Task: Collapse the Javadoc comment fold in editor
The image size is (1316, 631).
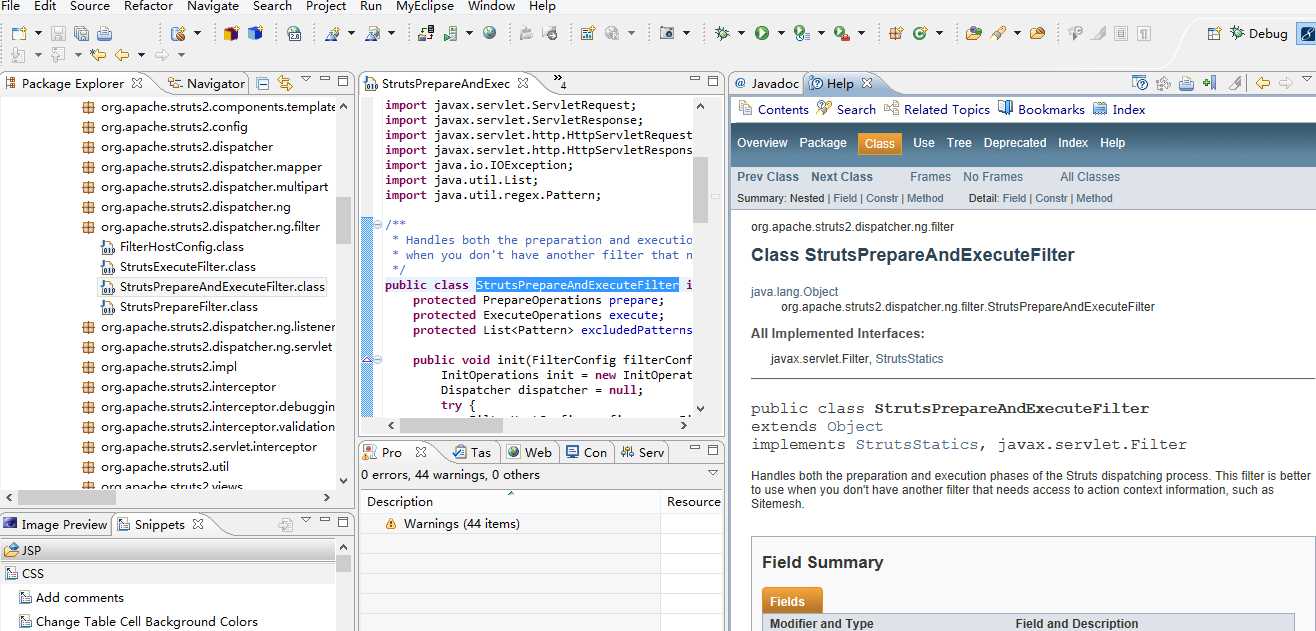Action: click(377, 225)
